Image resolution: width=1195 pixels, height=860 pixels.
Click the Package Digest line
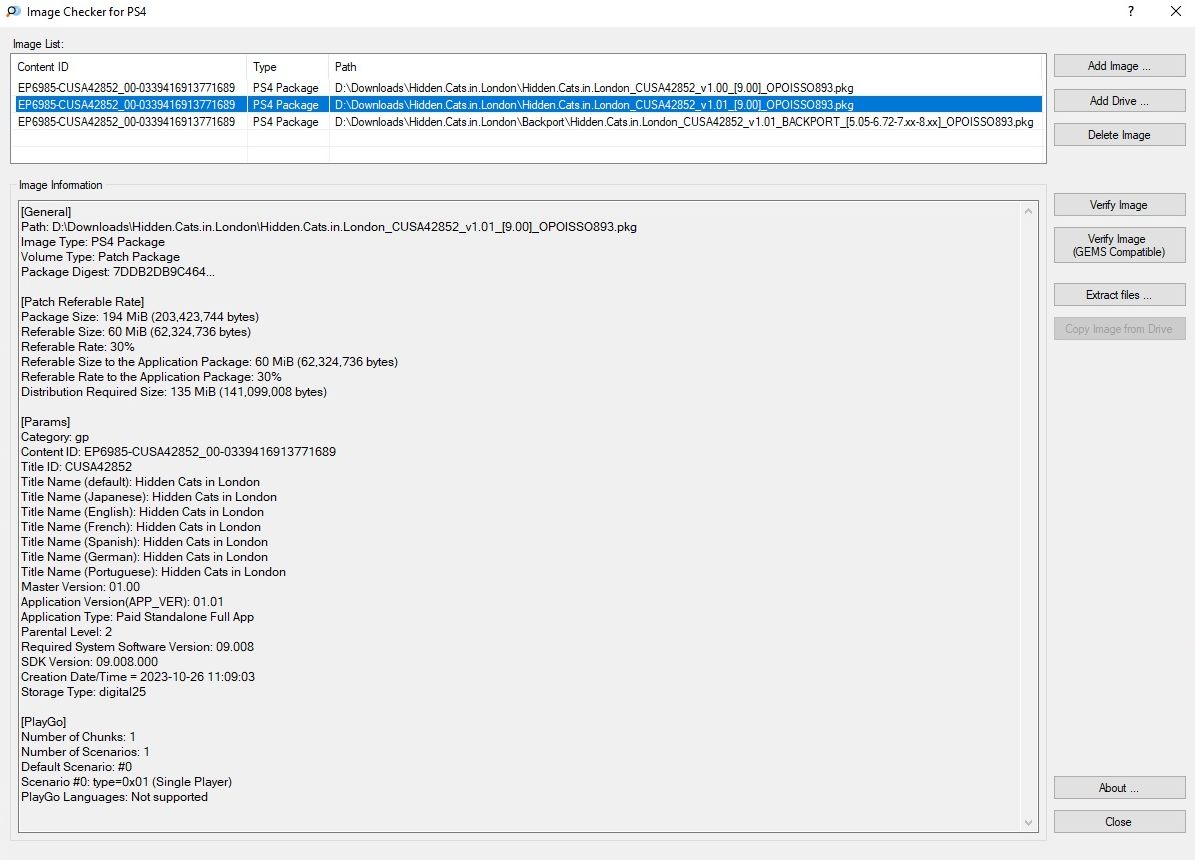[x=118, y=272]
